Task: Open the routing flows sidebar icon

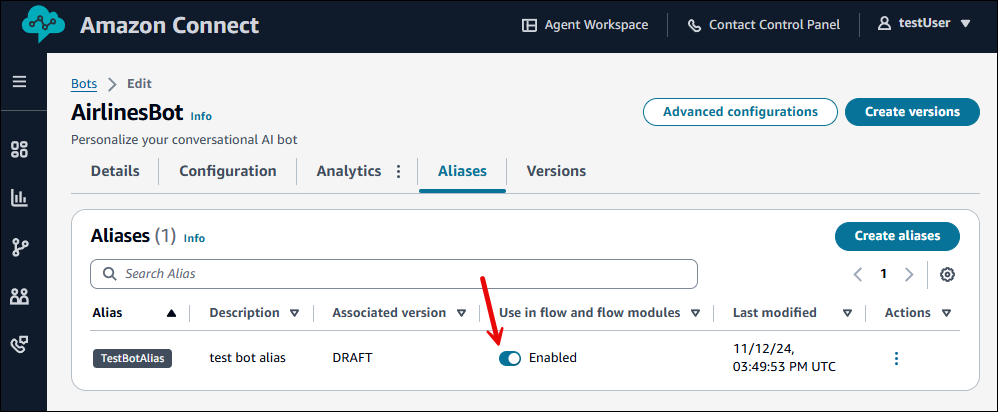Action: (x=19, y=247)
